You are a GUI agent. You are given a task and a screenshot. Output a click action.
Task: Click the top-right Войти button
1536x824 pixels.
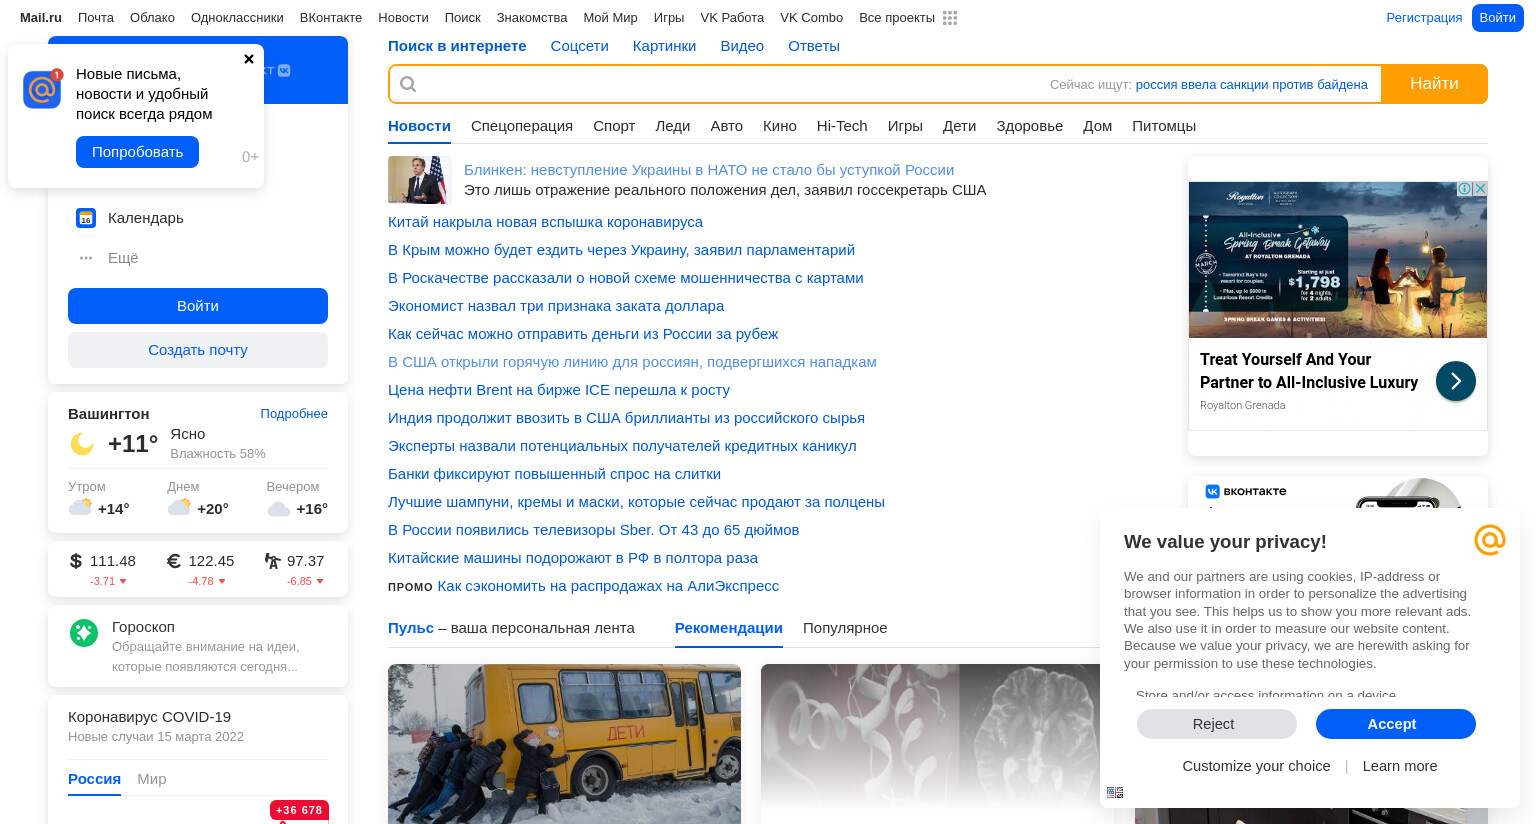click(x=1497, y=18)
